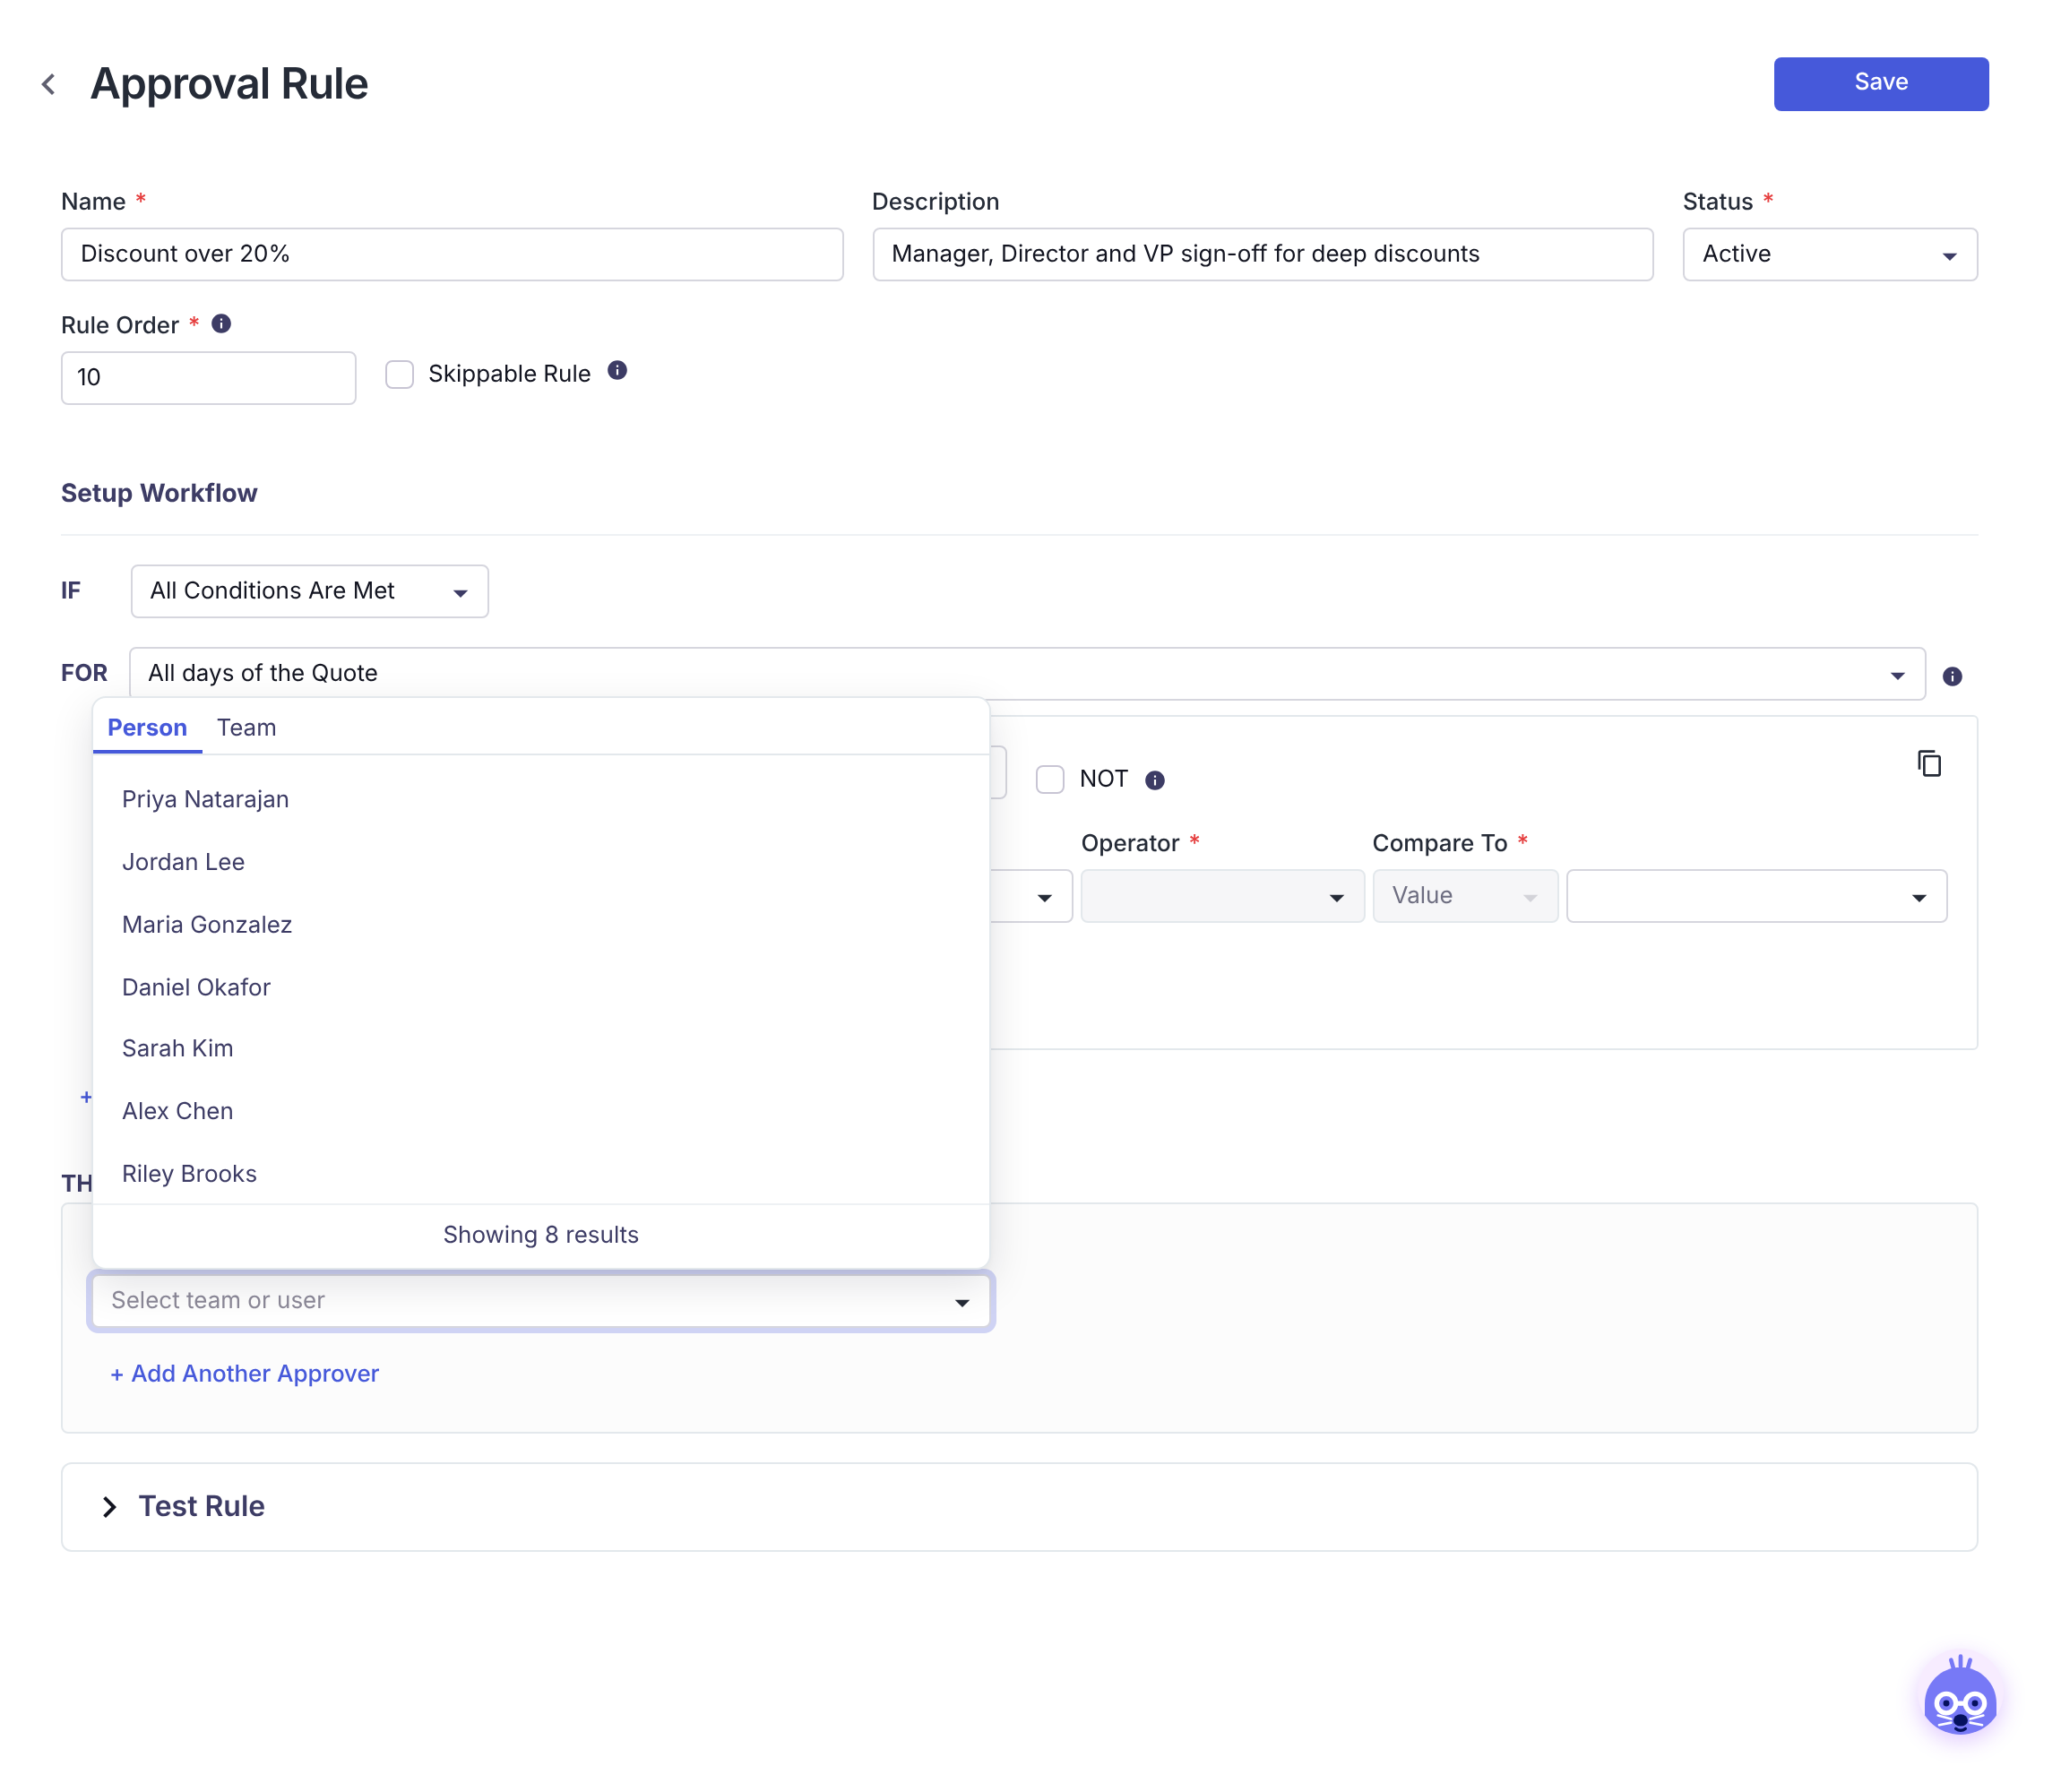Click the Description input field

pyautogui.click(x=1262, y=255)
